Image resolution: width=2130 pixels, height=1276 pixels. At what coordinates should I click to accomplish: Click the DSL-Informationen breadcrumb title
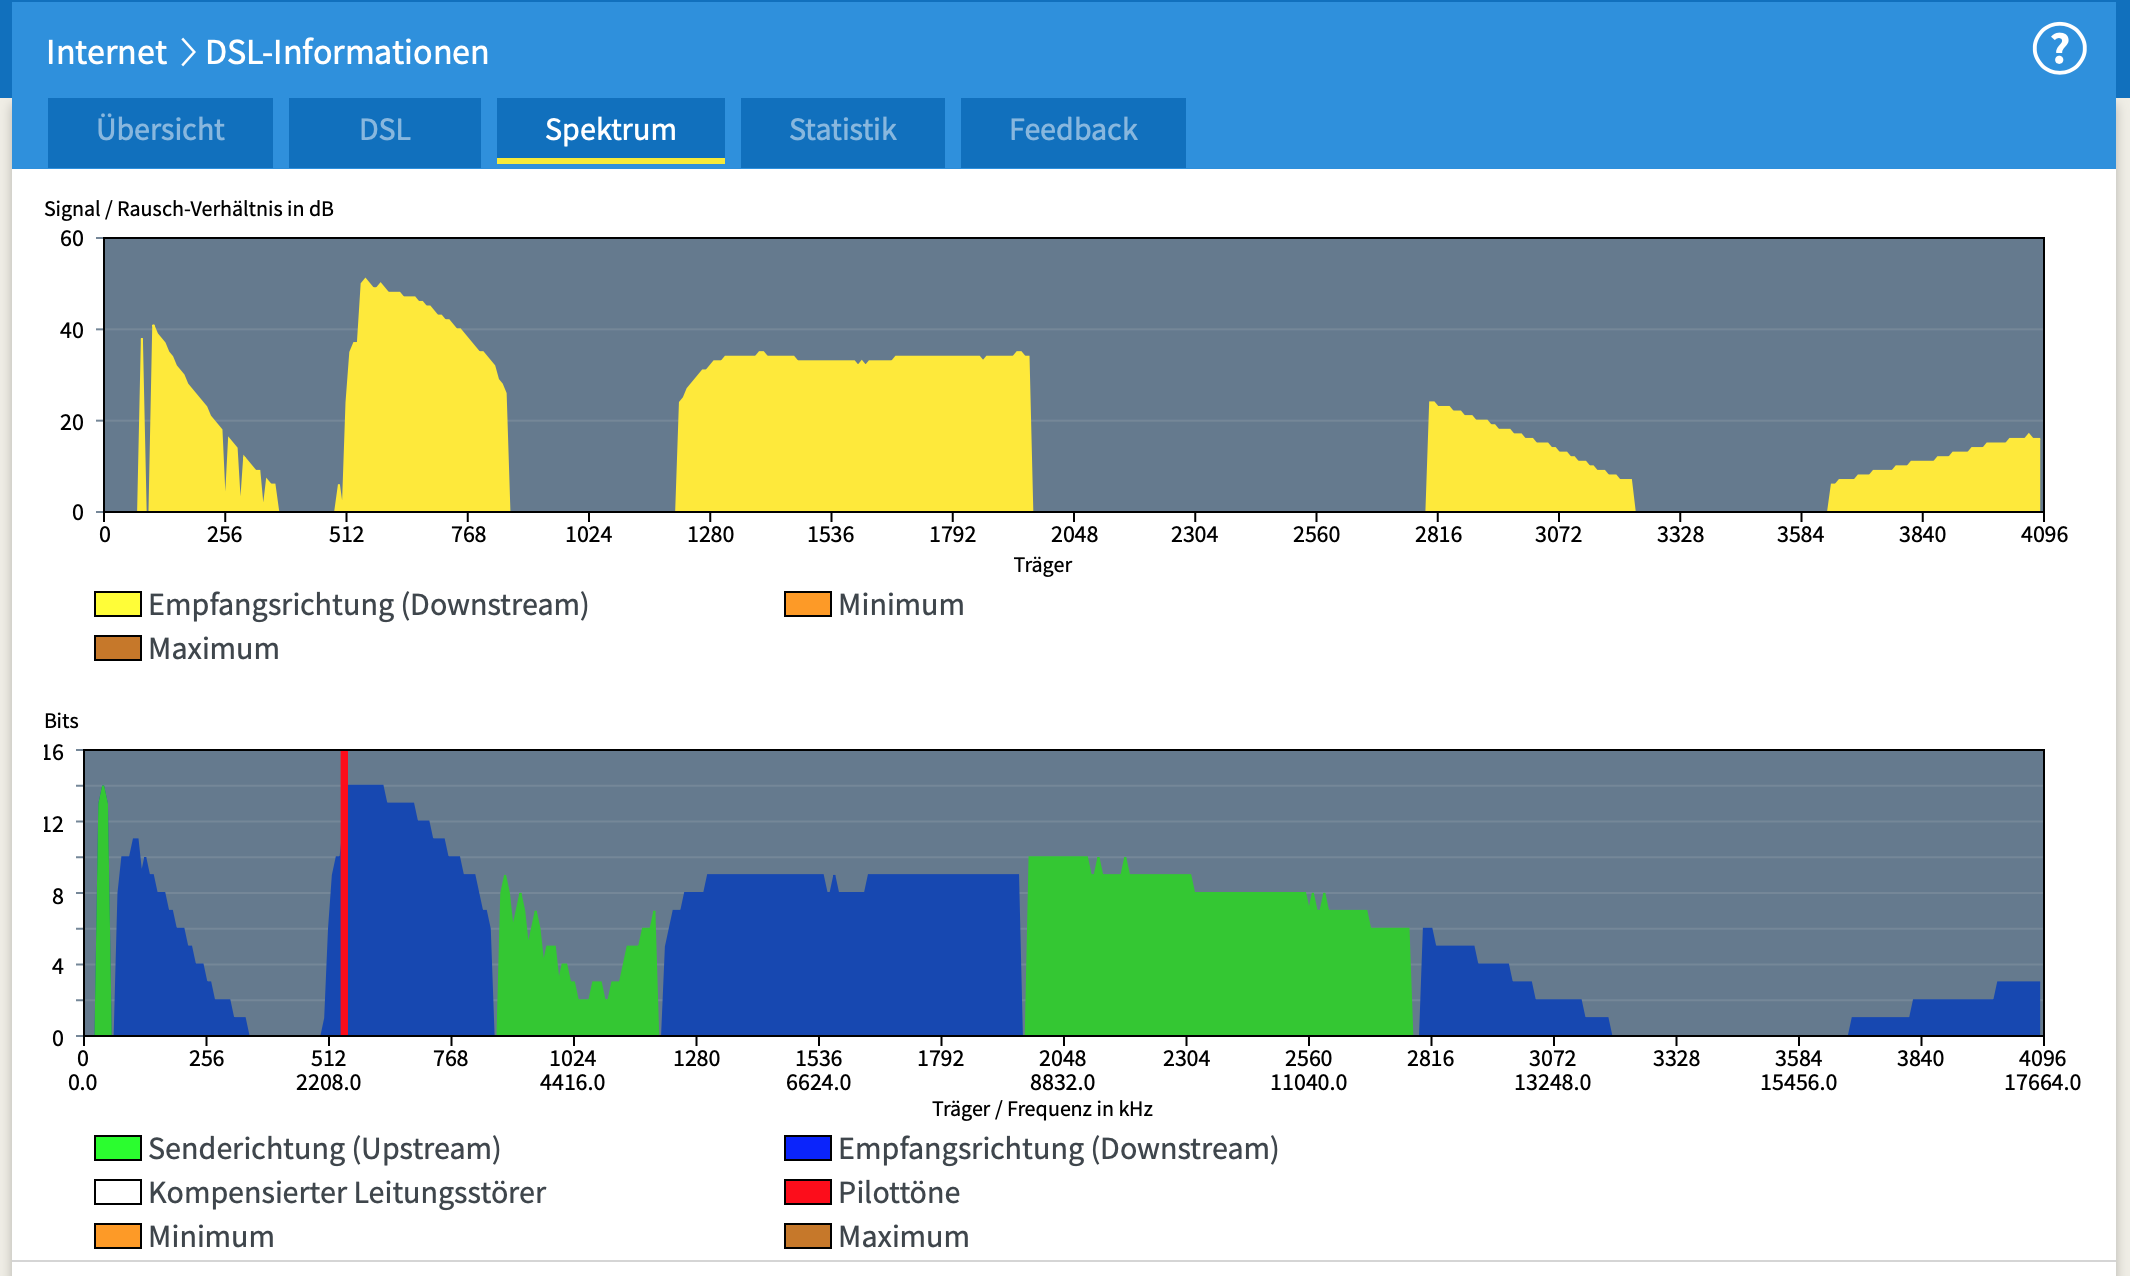pyautogui.click(x=347, y=52)
